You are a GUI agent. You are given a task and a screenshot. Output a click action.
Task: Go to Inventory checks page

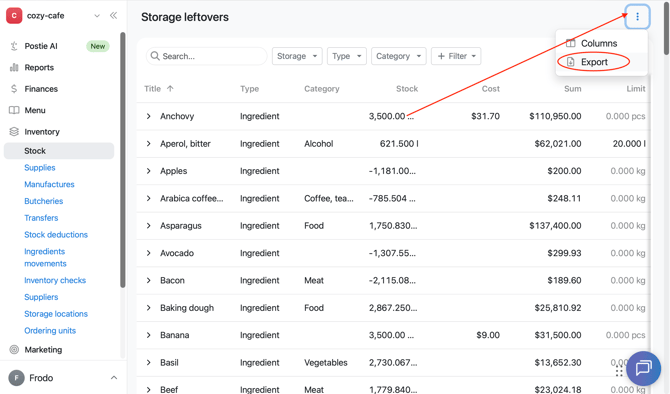pos(55,280)
